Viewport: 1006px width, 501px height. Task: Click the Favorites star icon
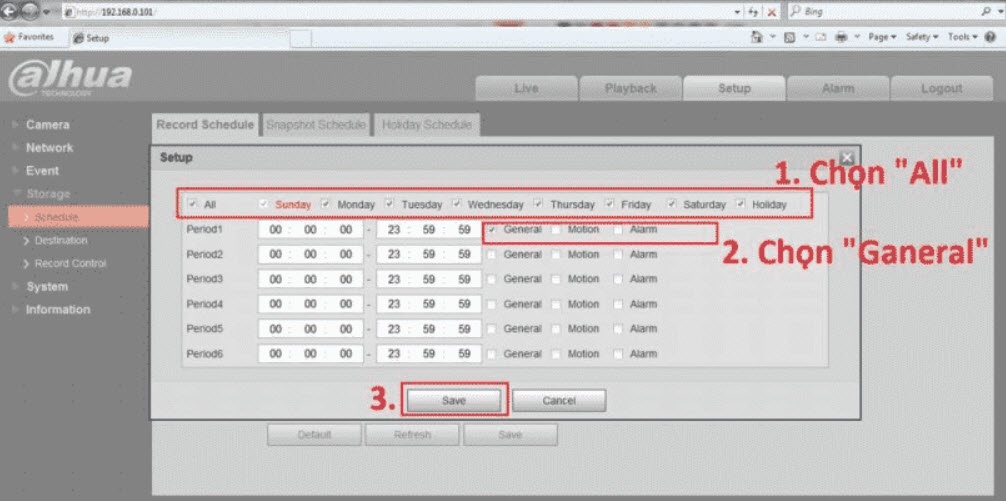[x=10, y=37]
